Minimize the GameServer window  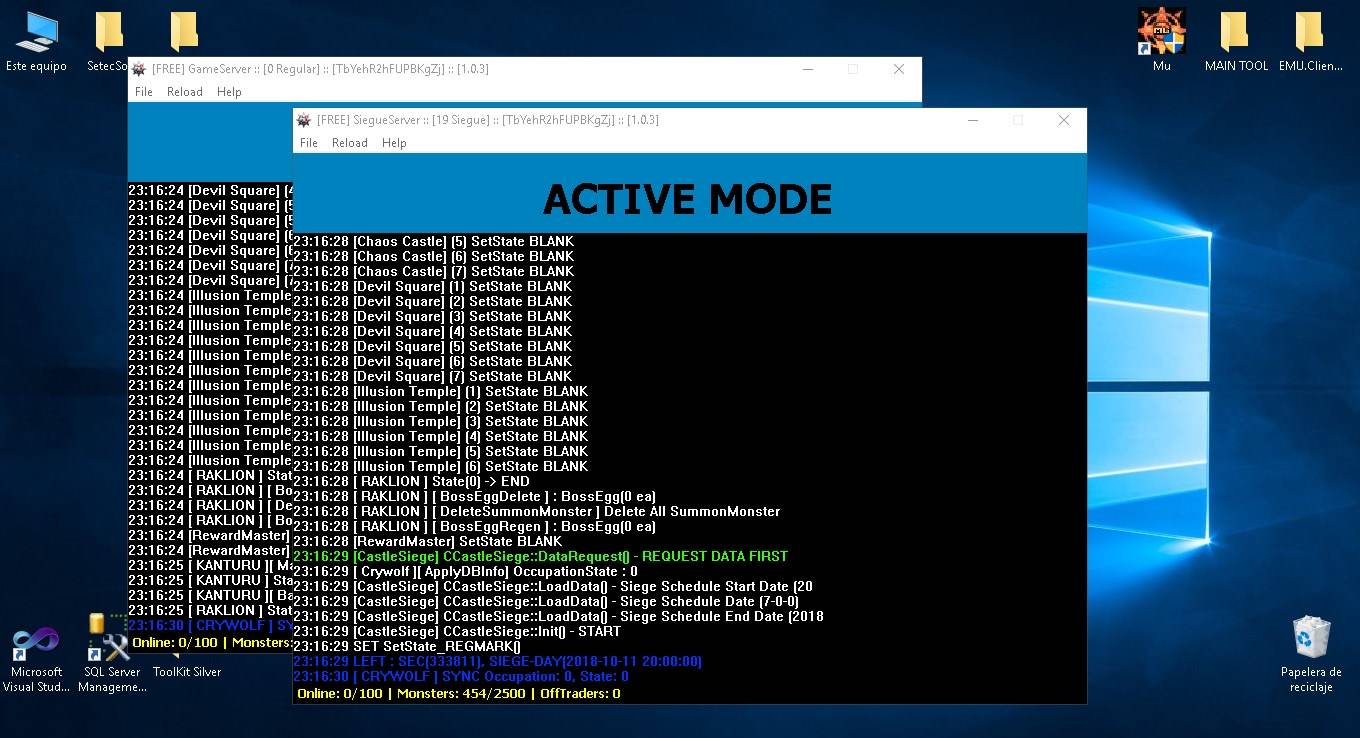[807, 69]
